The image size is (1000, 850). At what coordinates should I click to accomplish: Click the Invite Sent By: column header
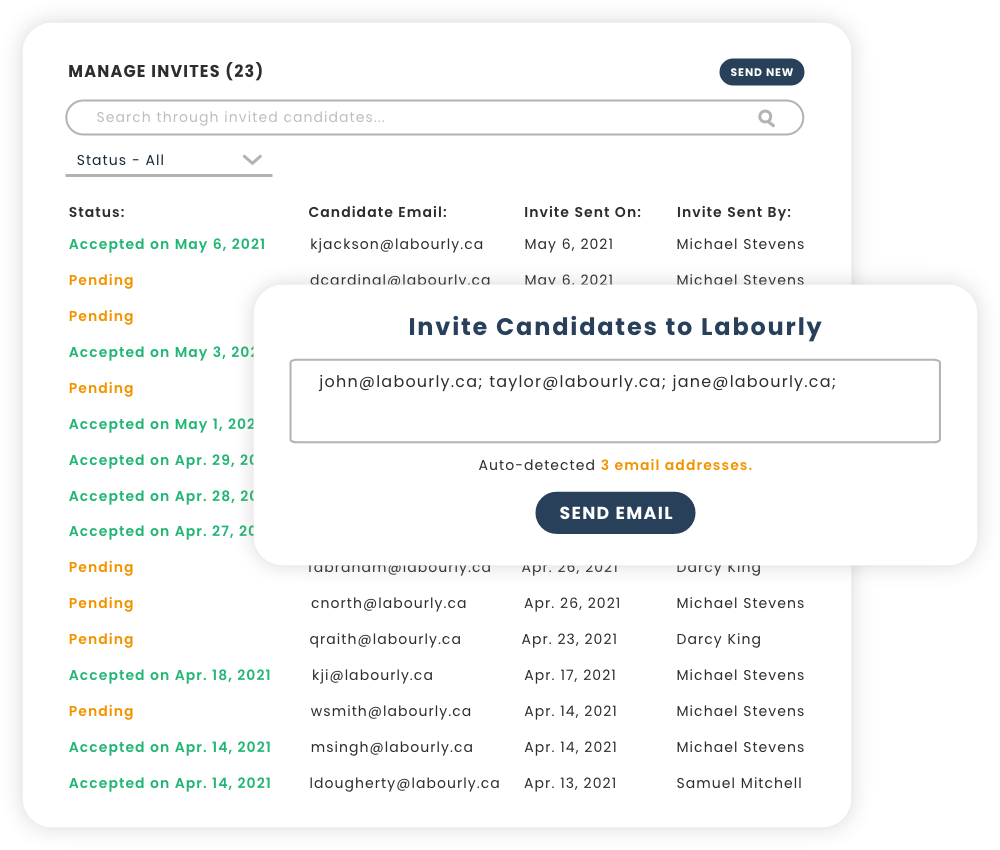733,212
